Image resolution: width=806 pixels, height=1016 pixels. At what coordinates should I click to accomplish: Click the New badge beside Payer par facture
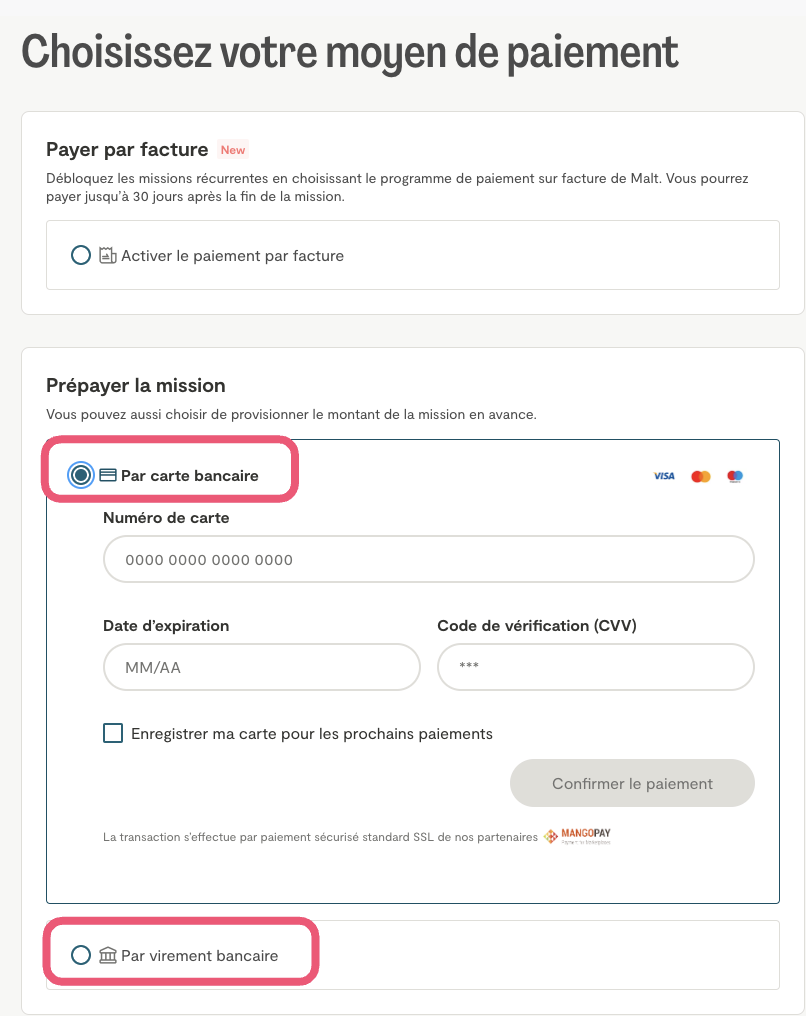point(233,150)
